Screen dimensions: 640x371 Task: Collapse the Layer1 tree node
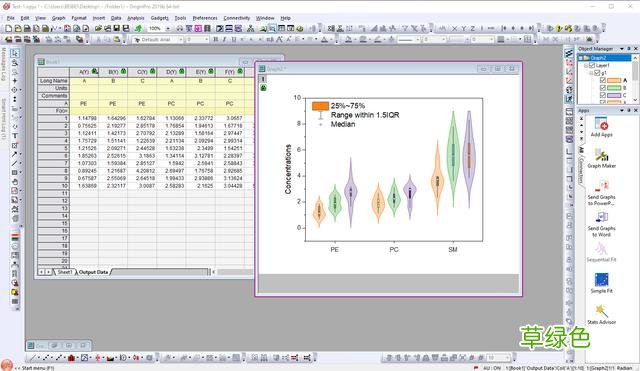586,65
